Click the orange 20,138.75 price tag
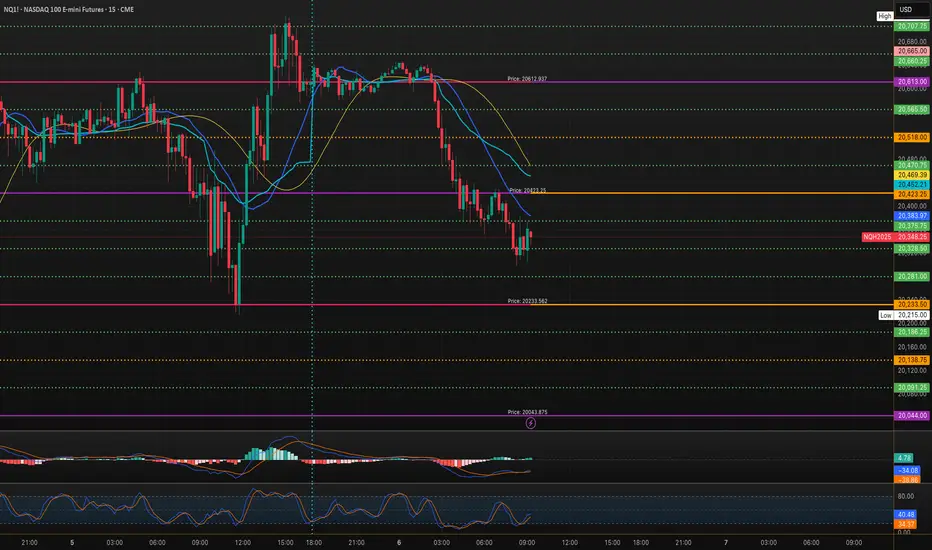This screenshot has height=550, width=932. point(912,360)
